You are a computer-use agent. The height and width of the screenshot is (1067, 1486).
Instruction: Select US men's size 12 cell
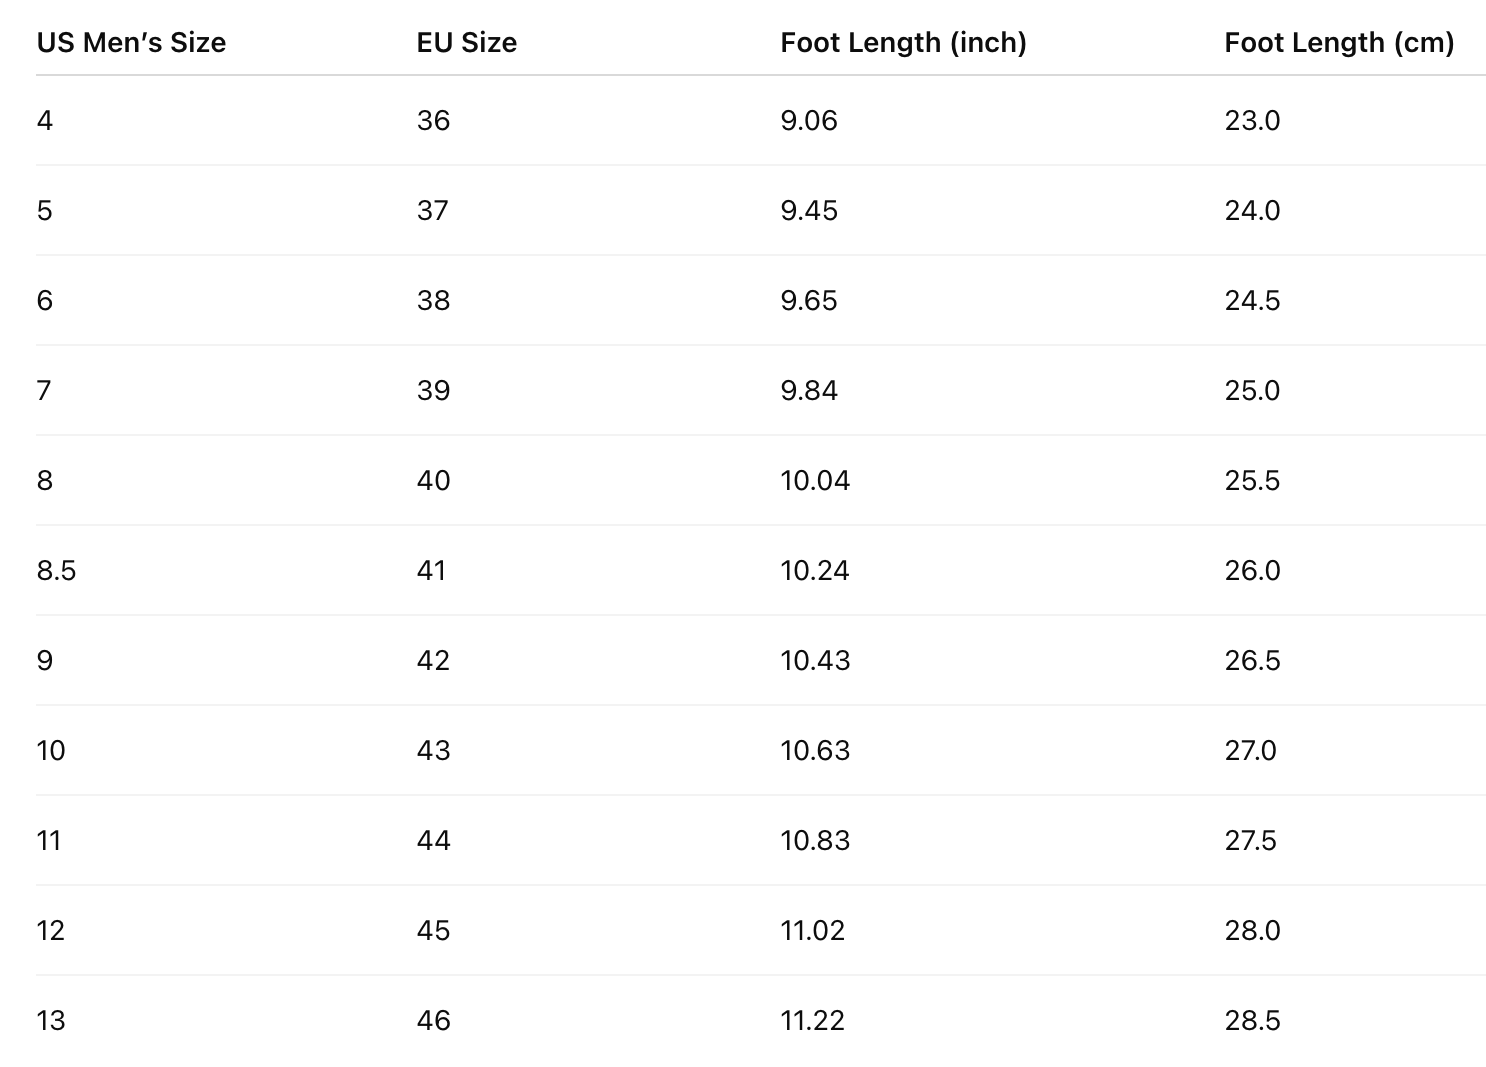pos(50,931)
